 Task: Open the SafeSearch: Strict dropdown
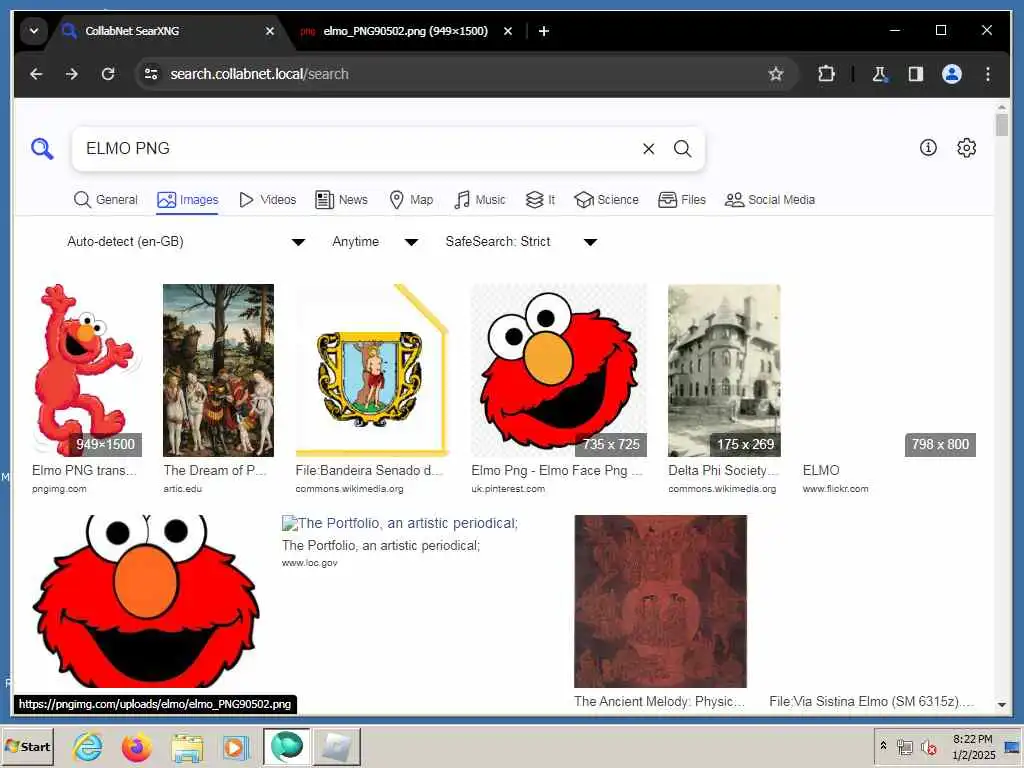[x=520, y=242]
